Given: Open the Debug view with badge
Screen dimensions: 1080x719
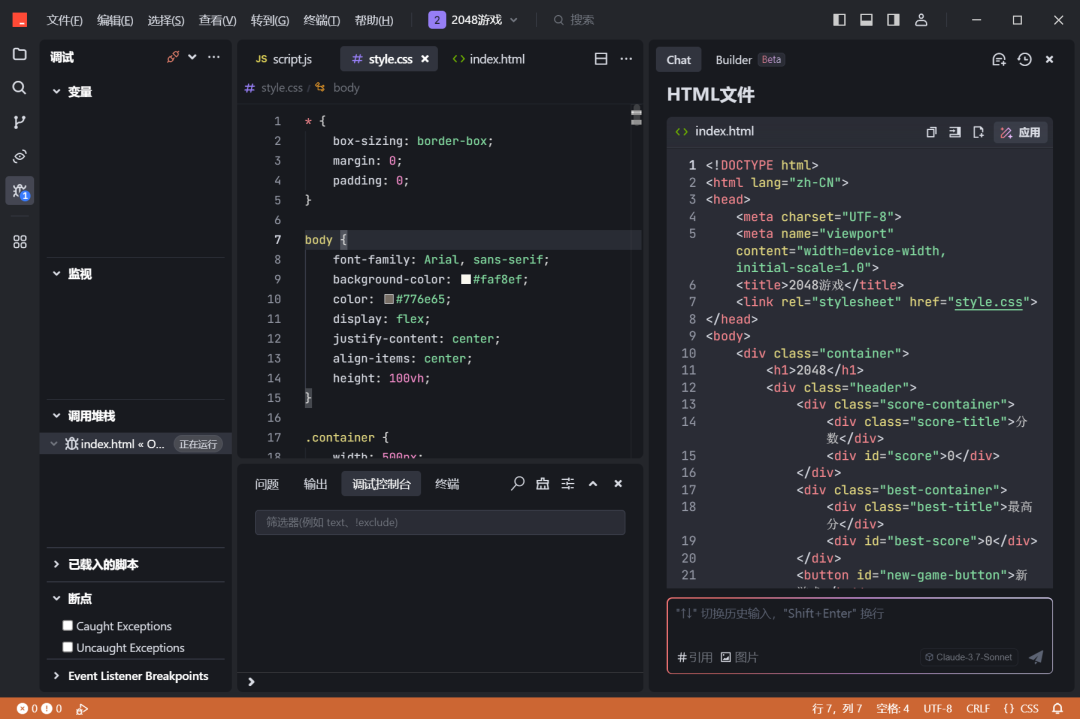Looking at the screenshot, I should click(19, 191).
